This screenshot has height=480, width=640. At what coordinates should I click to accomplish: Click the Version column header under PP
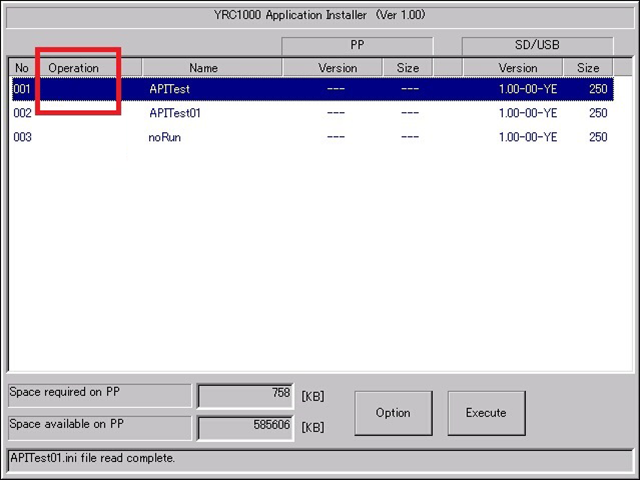pyautogui.click(x=337, y=68)
